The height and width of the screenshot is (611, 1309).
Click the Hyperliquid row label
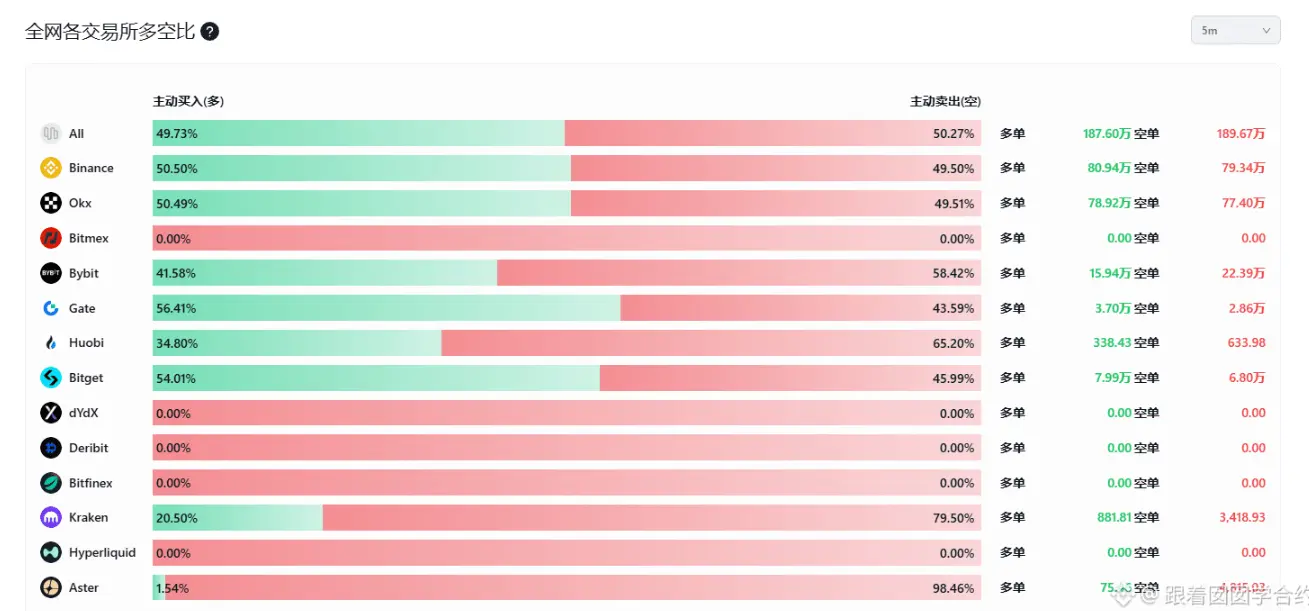(x=102, y=552)
